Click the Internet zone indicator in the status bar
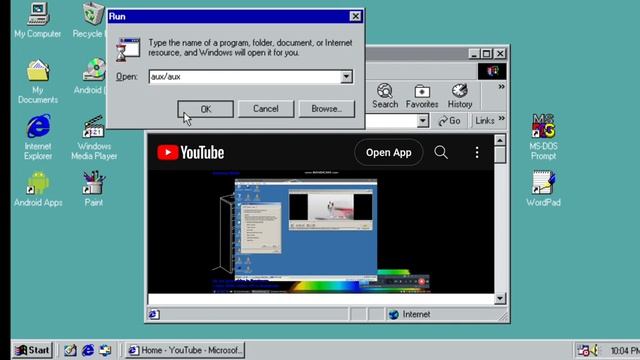Screen dimensions: 640x360 coord(410,314)
